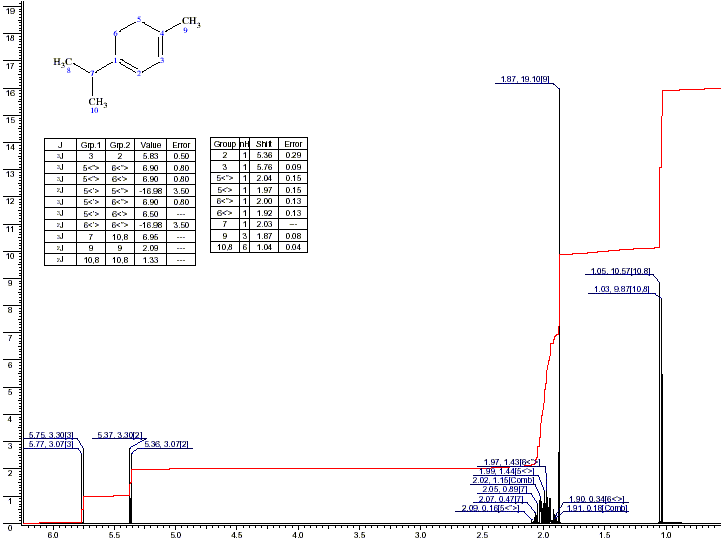
Task: Click the J table error cell '0.50'
Action: [181, 156]
